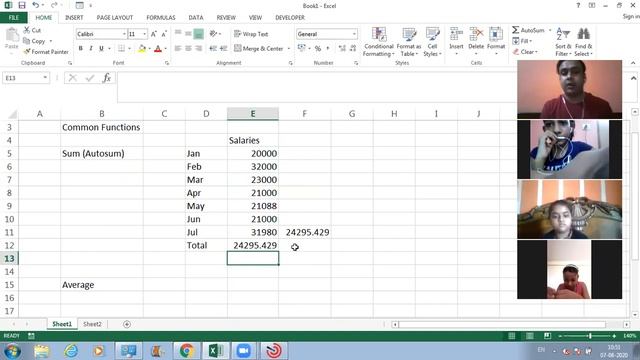Image resolution: width=640 pixels, height=360 pixels.
Task: Open Find & Select binoculars
Action: (583, 42)
